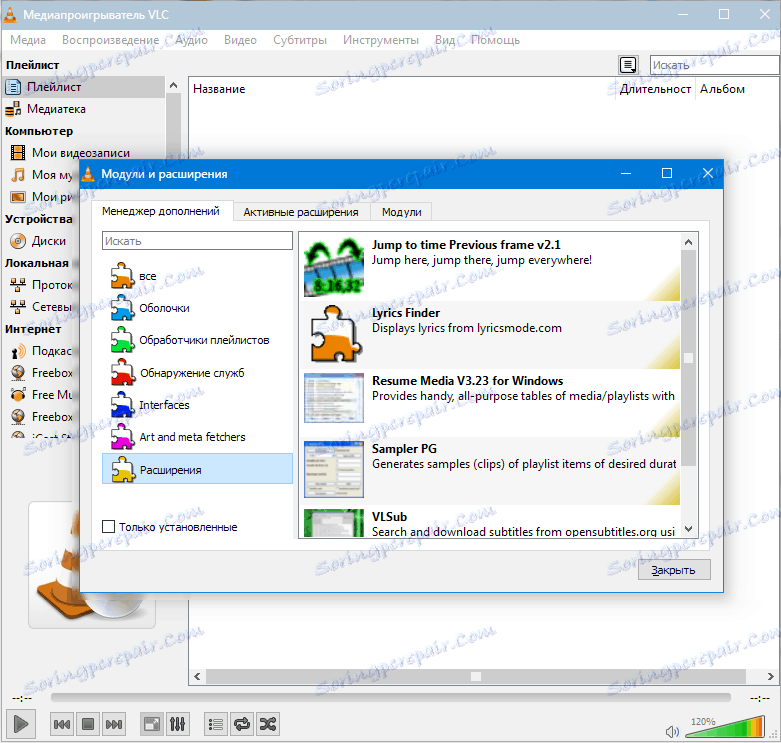781x743 pixels.
Task: Select Interfaces category
Action: 197,405
